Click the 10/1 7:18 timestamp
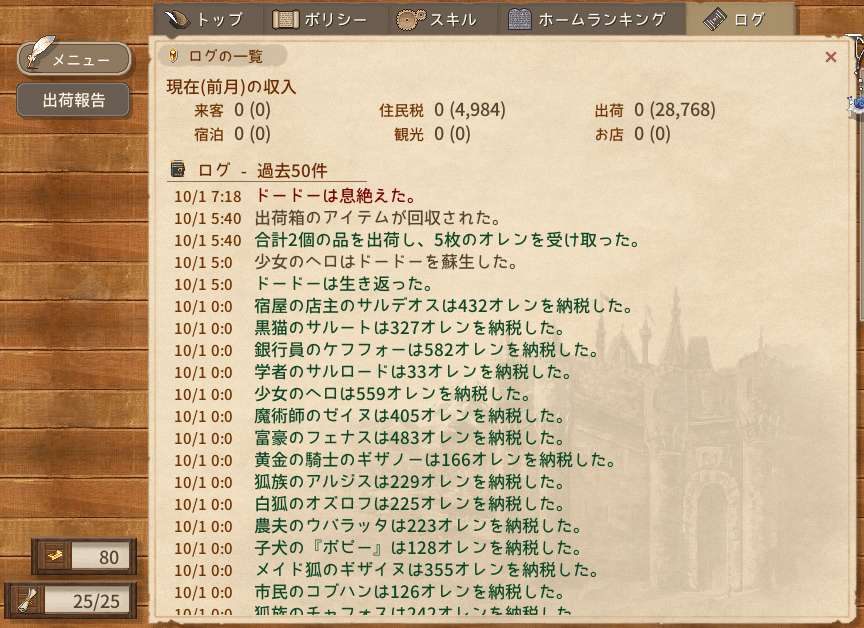The height and width of the screenshot is (628, 864). tap(208, 197)
